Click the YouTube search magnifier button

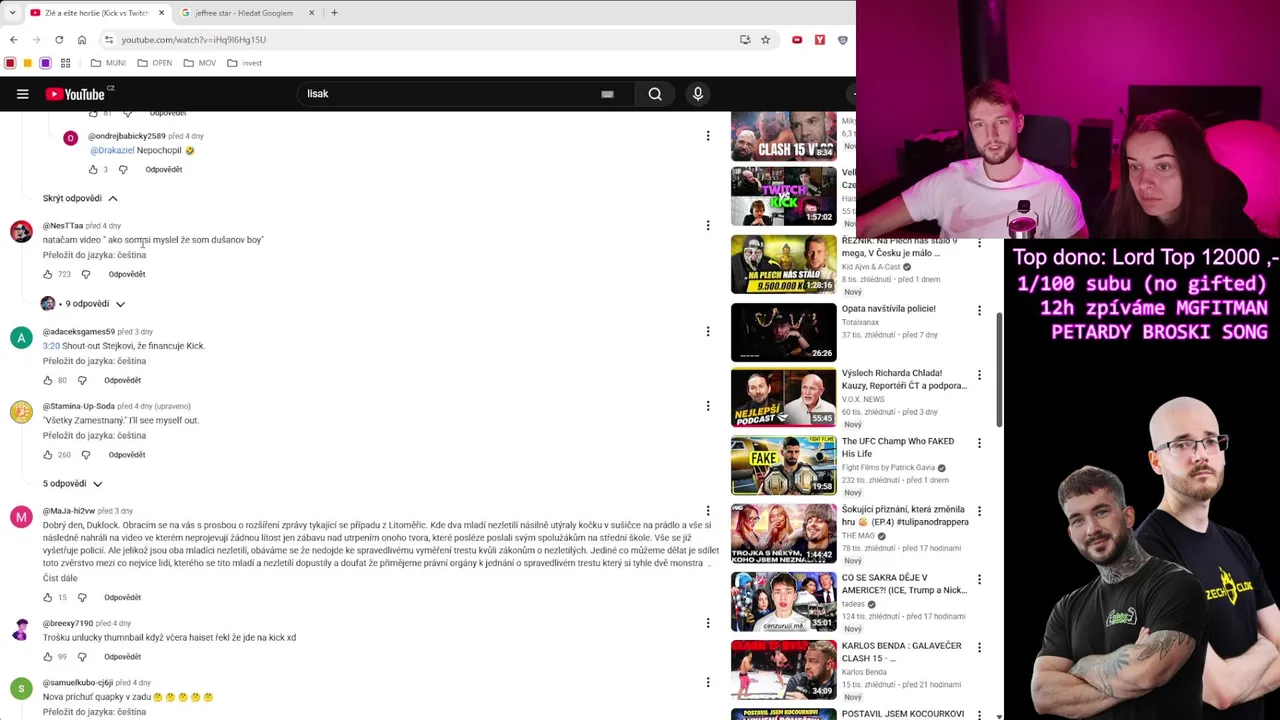point(655,94)
